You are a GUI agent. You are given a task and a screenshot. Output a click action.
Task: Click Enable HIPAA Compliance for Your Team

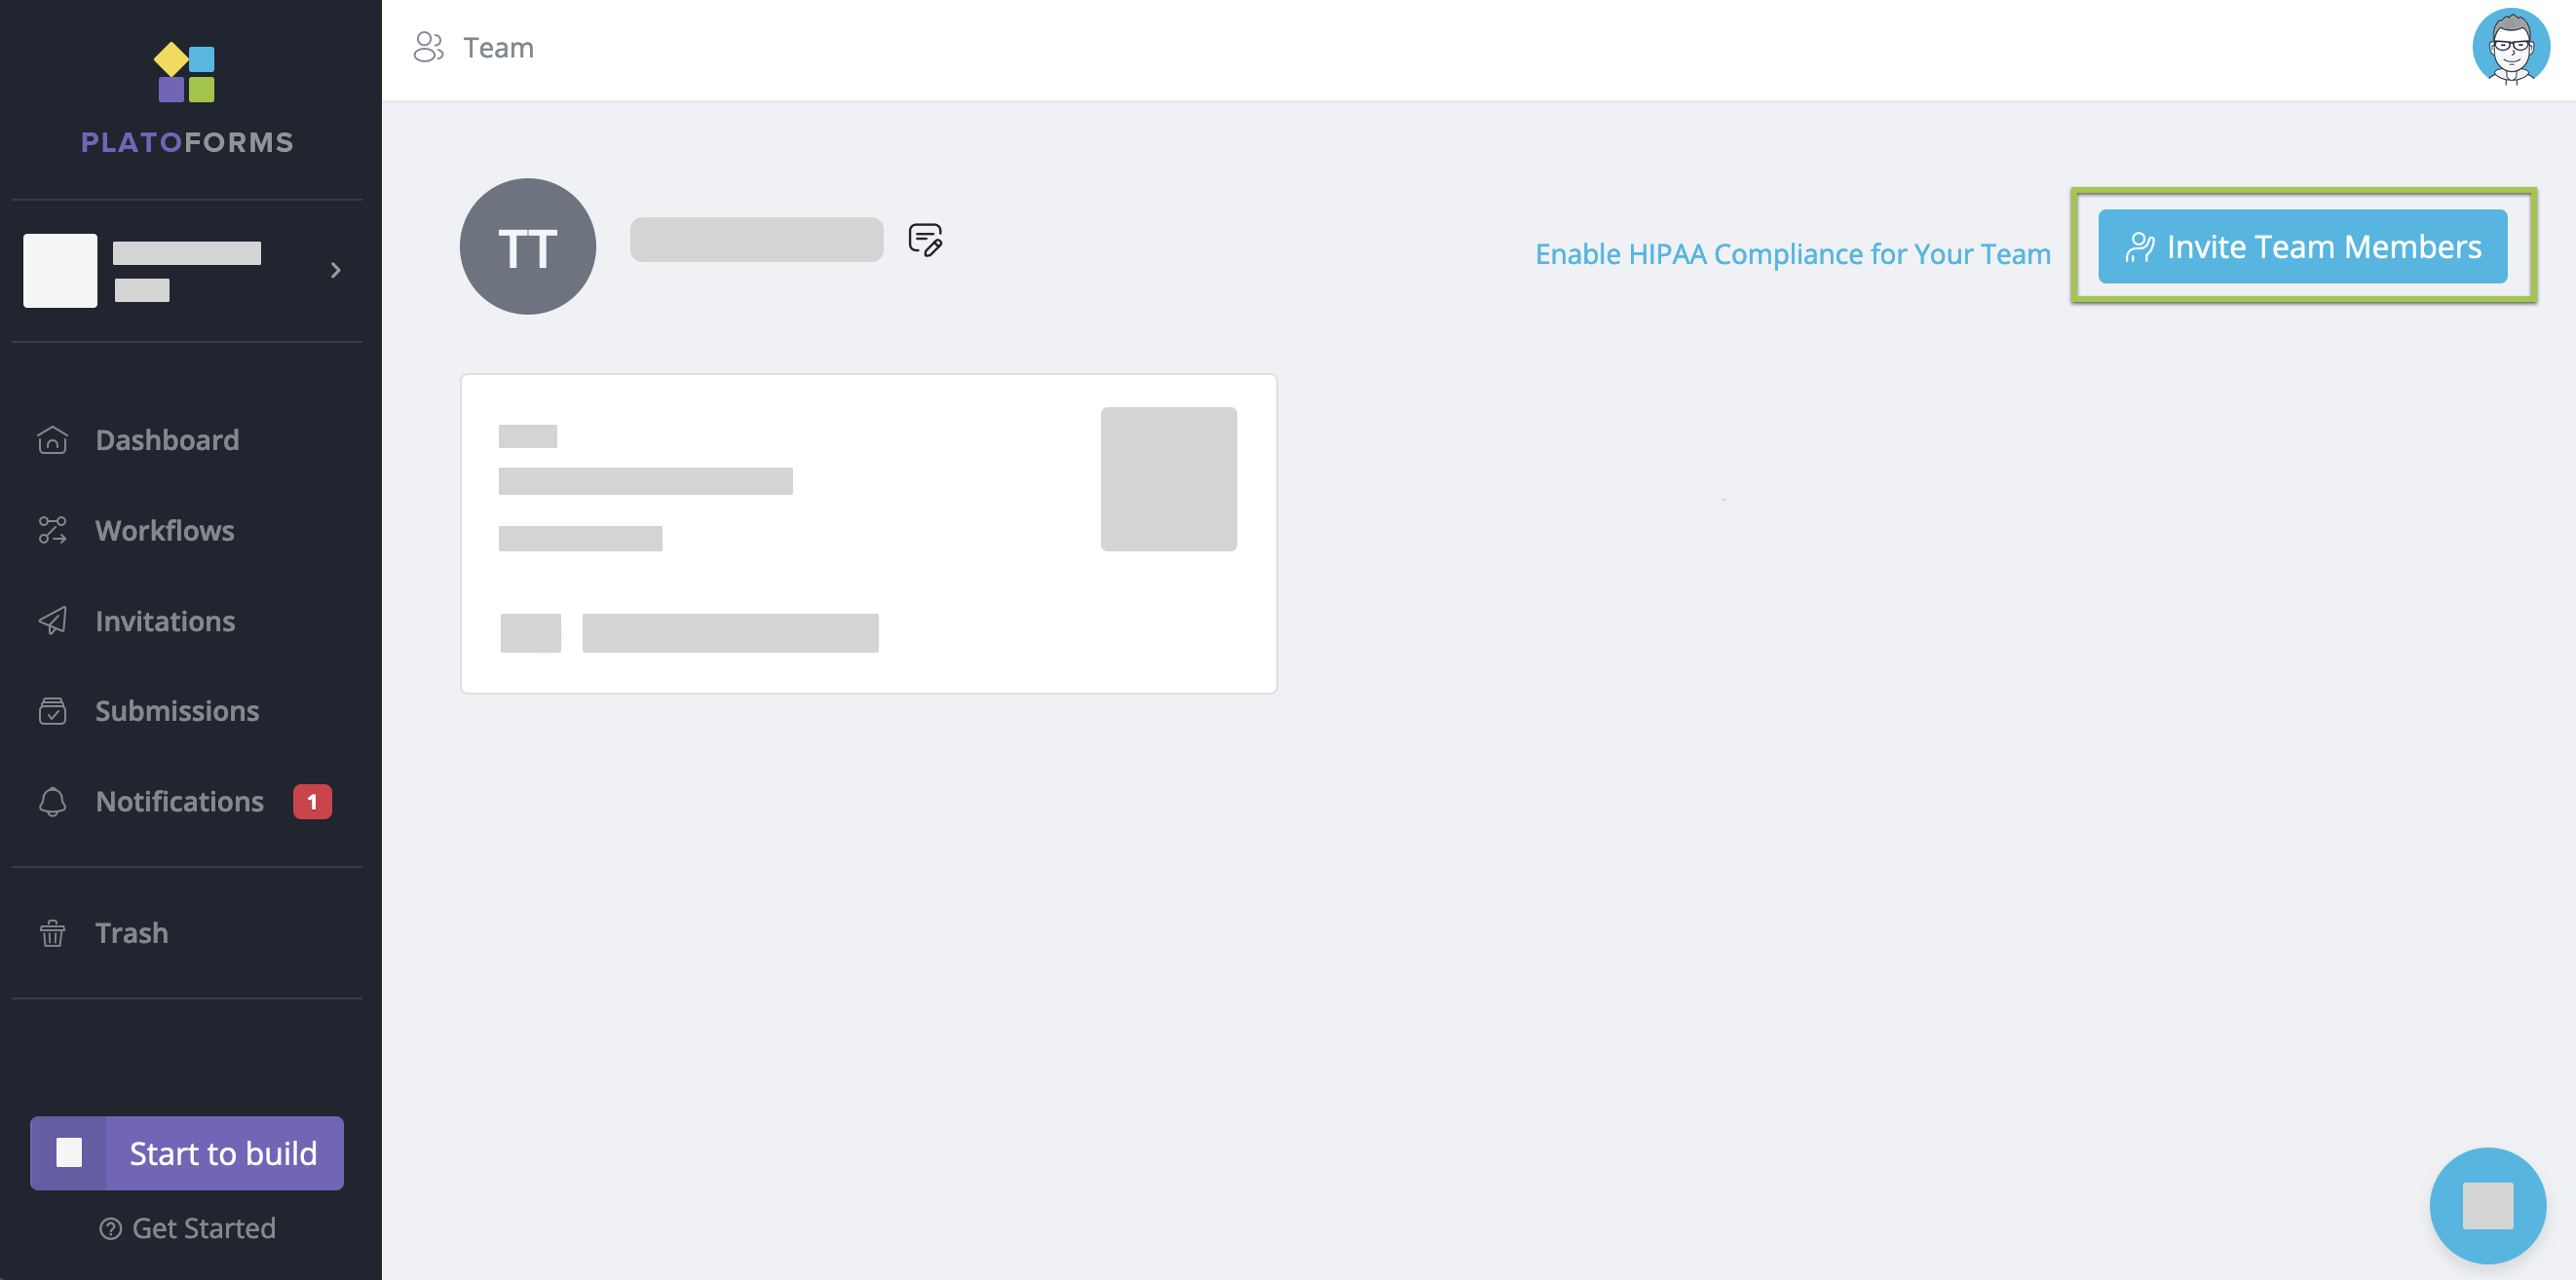1793,251
